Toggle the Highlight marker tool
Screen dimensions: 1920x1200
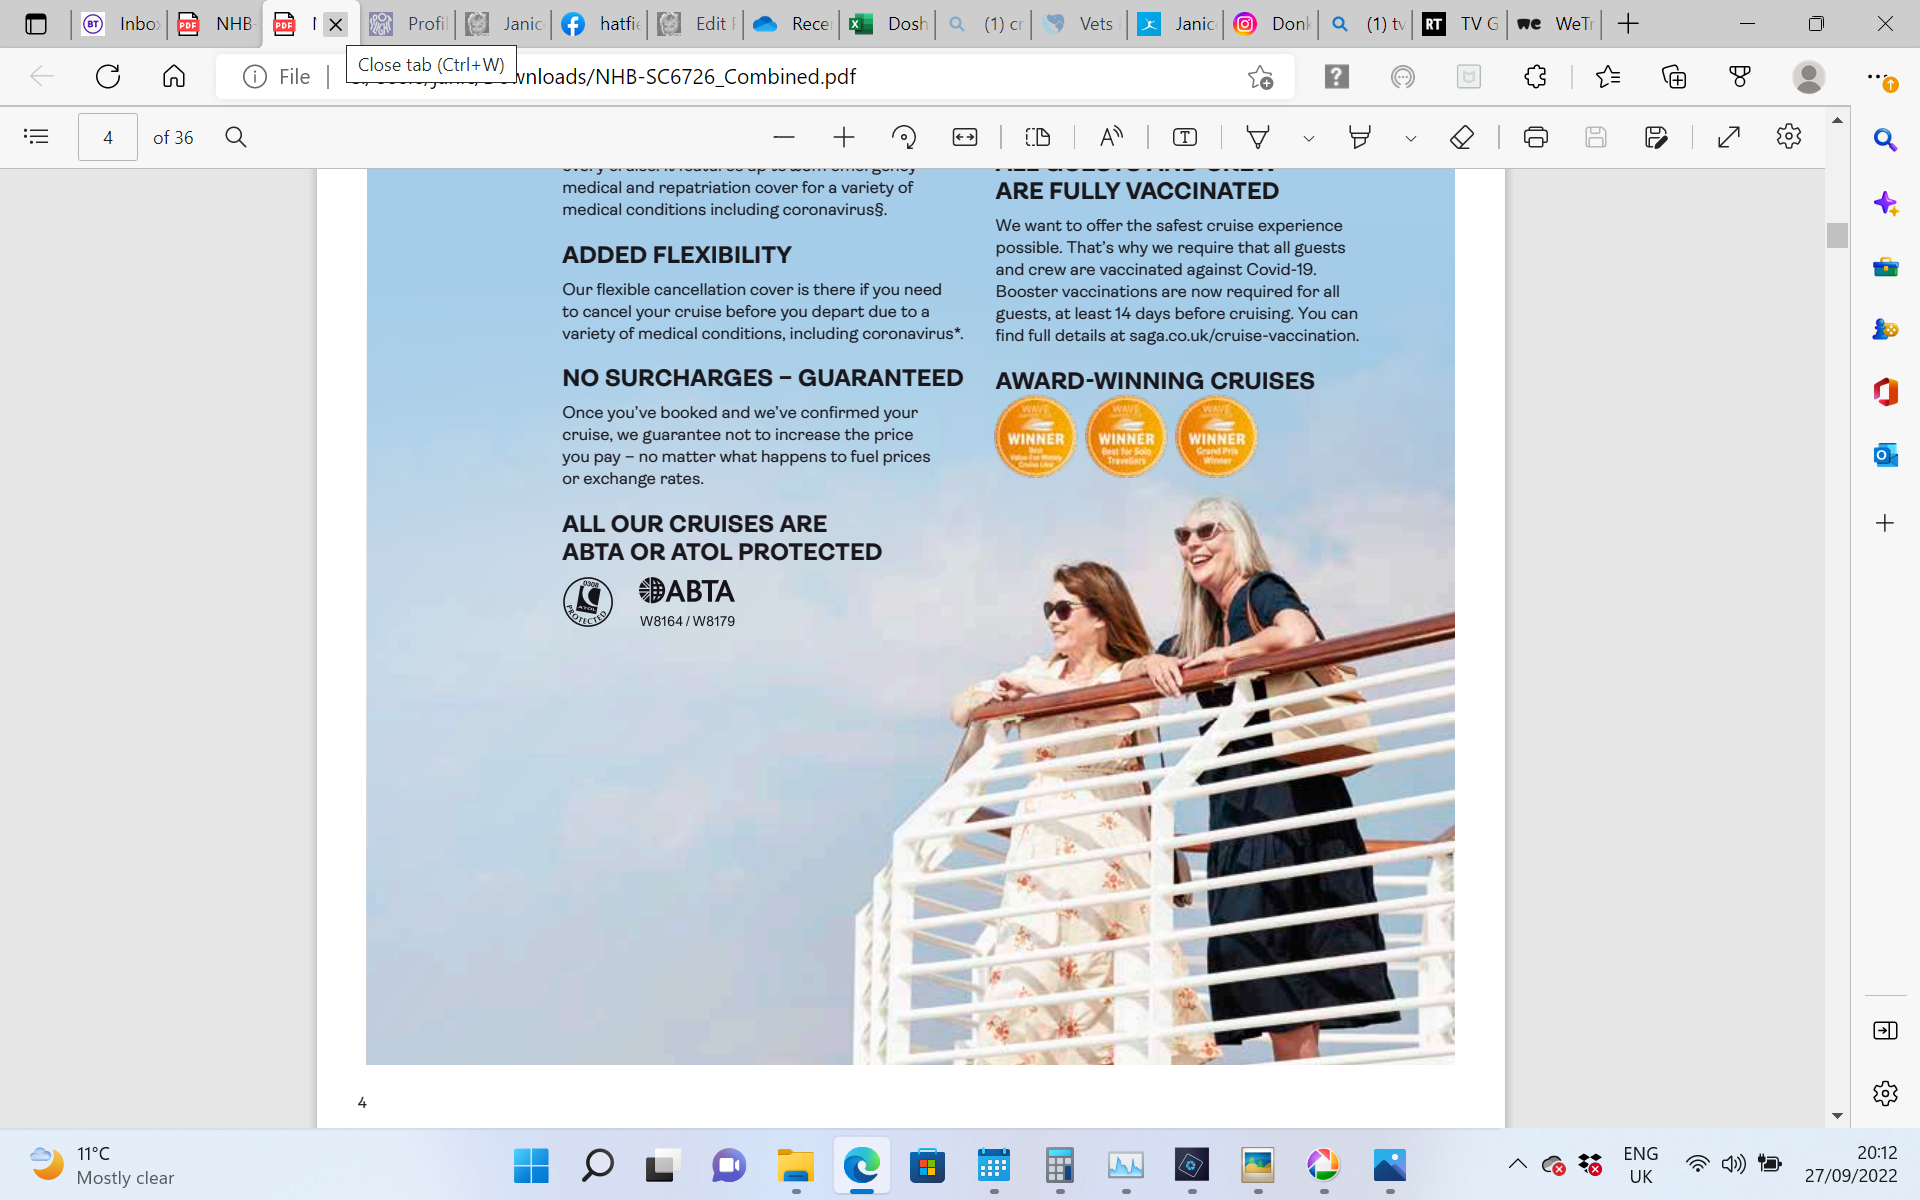[x=1359, y=137]
